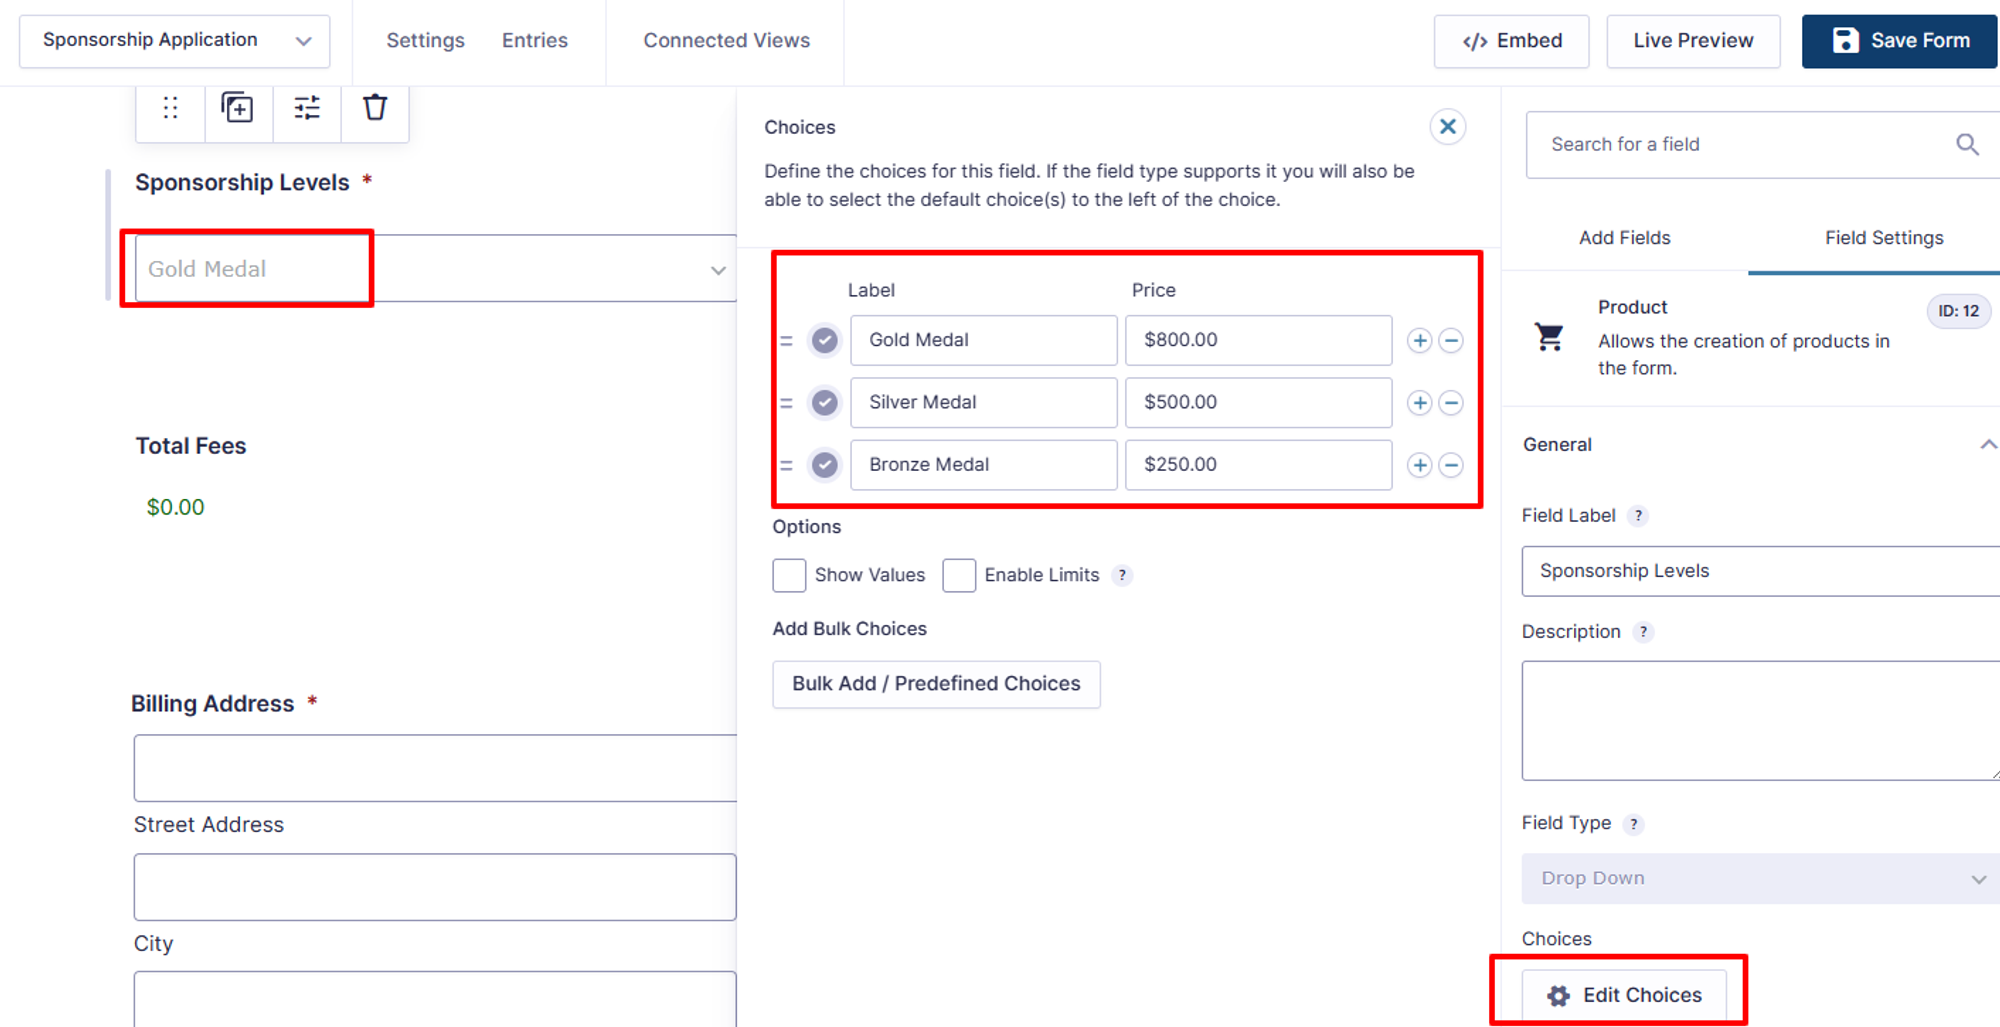This screenshot has height=1027, width=2000.
Task: Delete the field with trash icon
Action: point(375,107)
